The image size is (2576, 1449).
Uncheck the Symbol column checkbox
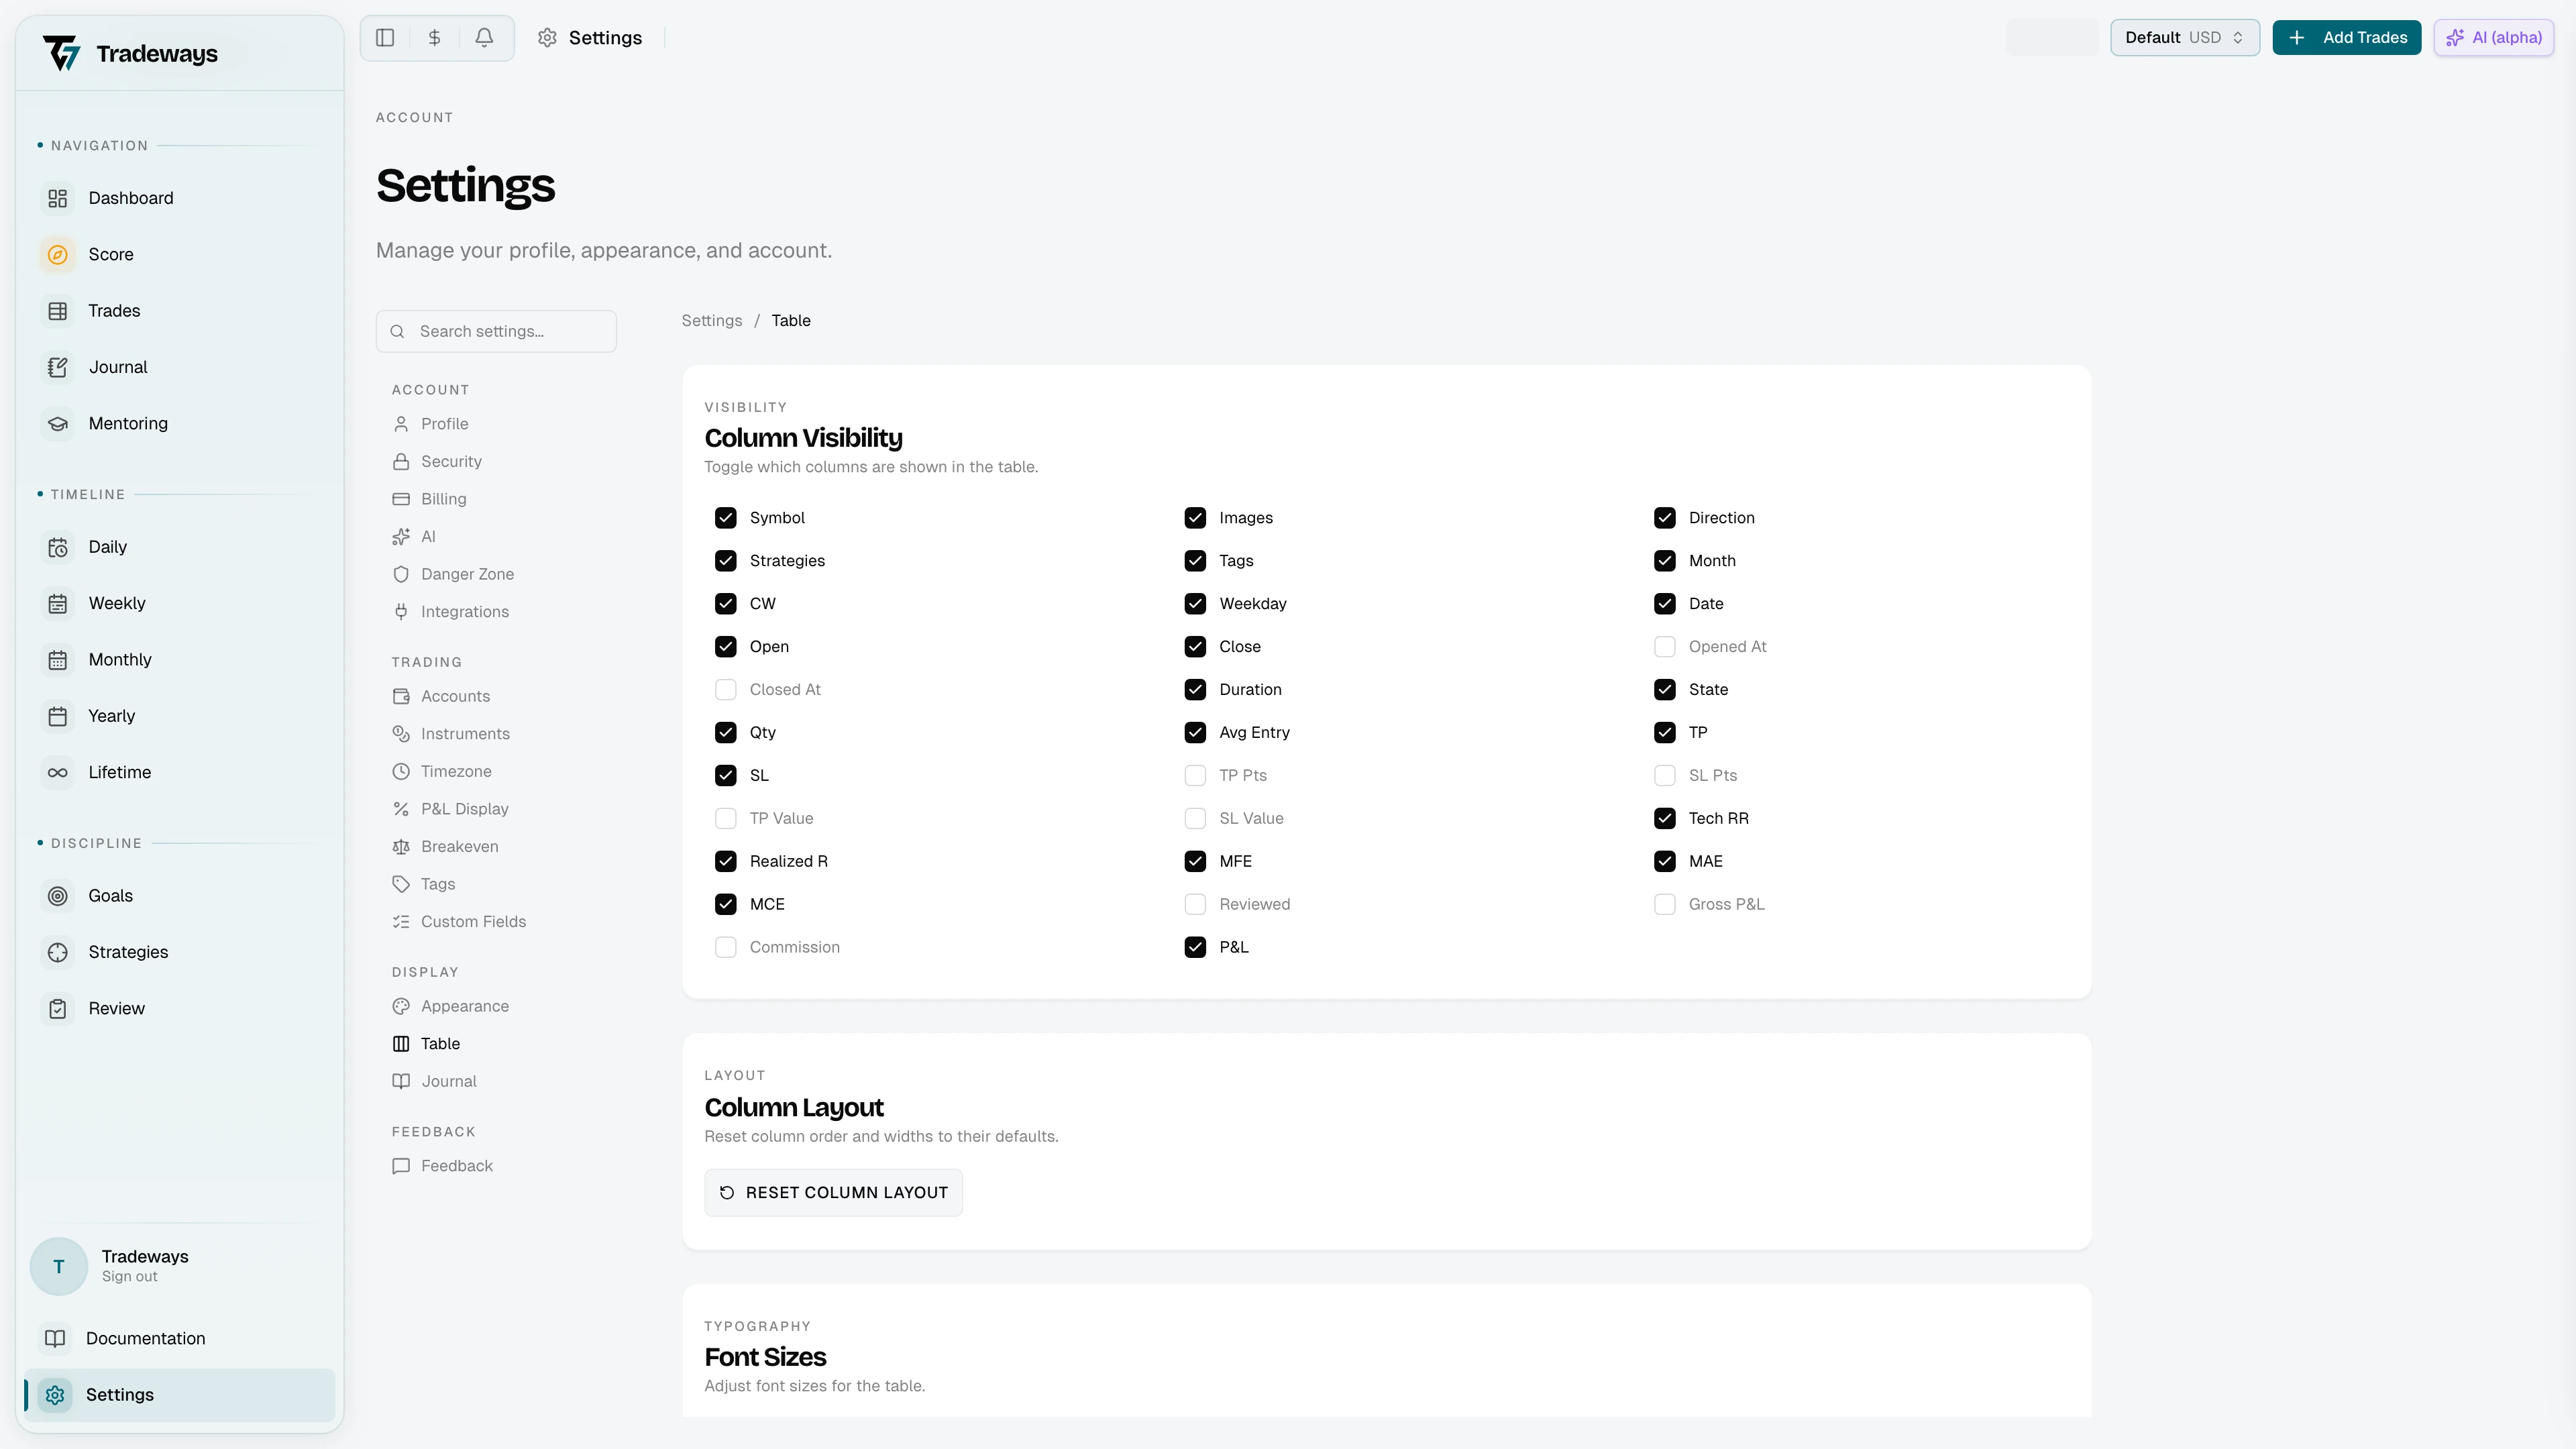click(x=726, y=518)
